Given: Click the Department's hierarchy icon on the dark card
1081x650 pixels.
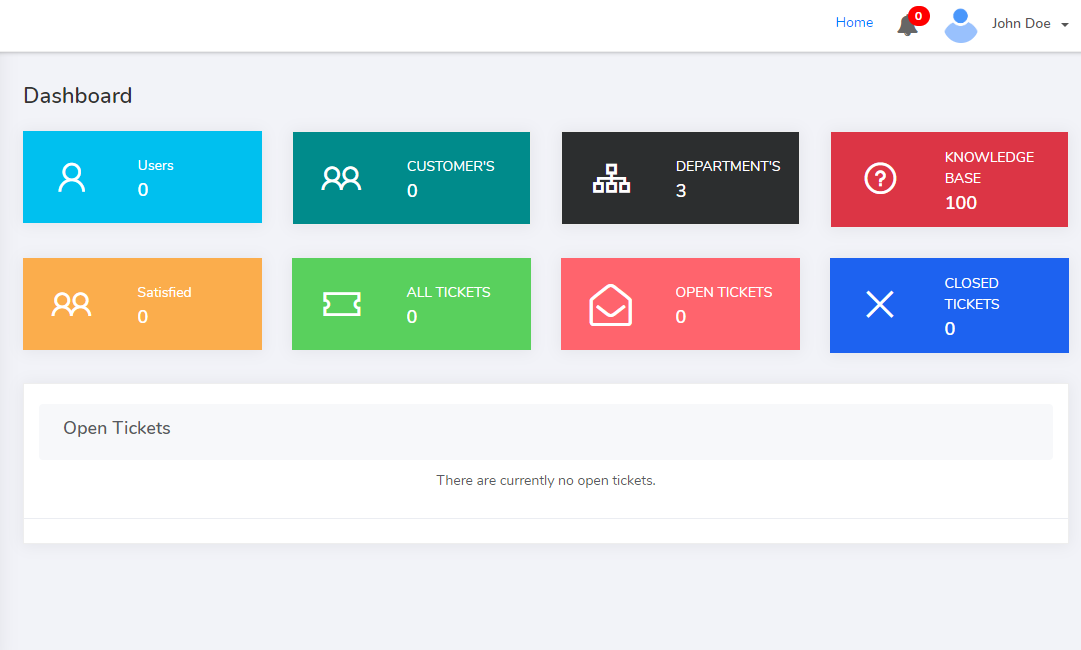Looking at the screenshot, I should tap(611, 177).
